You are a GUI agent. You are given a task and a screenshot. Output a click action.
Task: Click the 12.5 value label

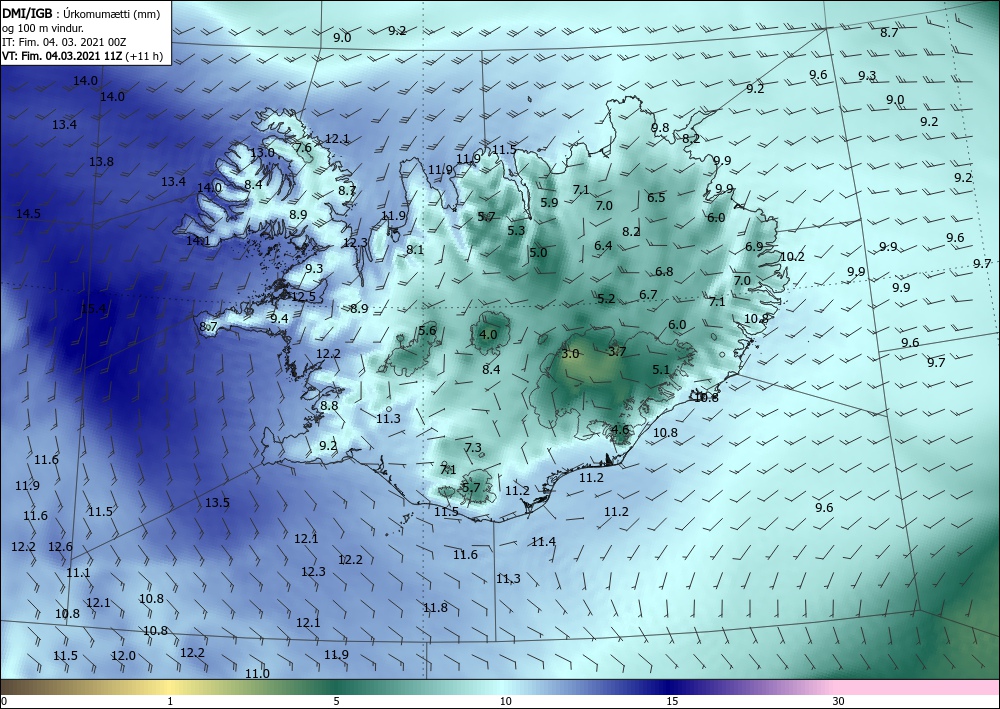click(x=303, y=296)
